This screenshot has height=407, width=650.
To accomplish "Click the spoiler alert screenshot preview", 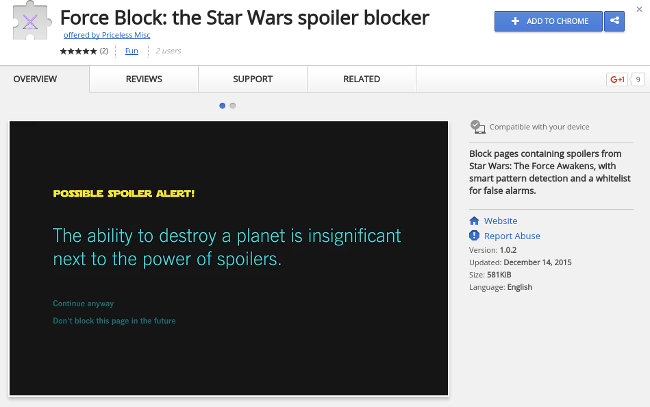I will coord(229,258).
